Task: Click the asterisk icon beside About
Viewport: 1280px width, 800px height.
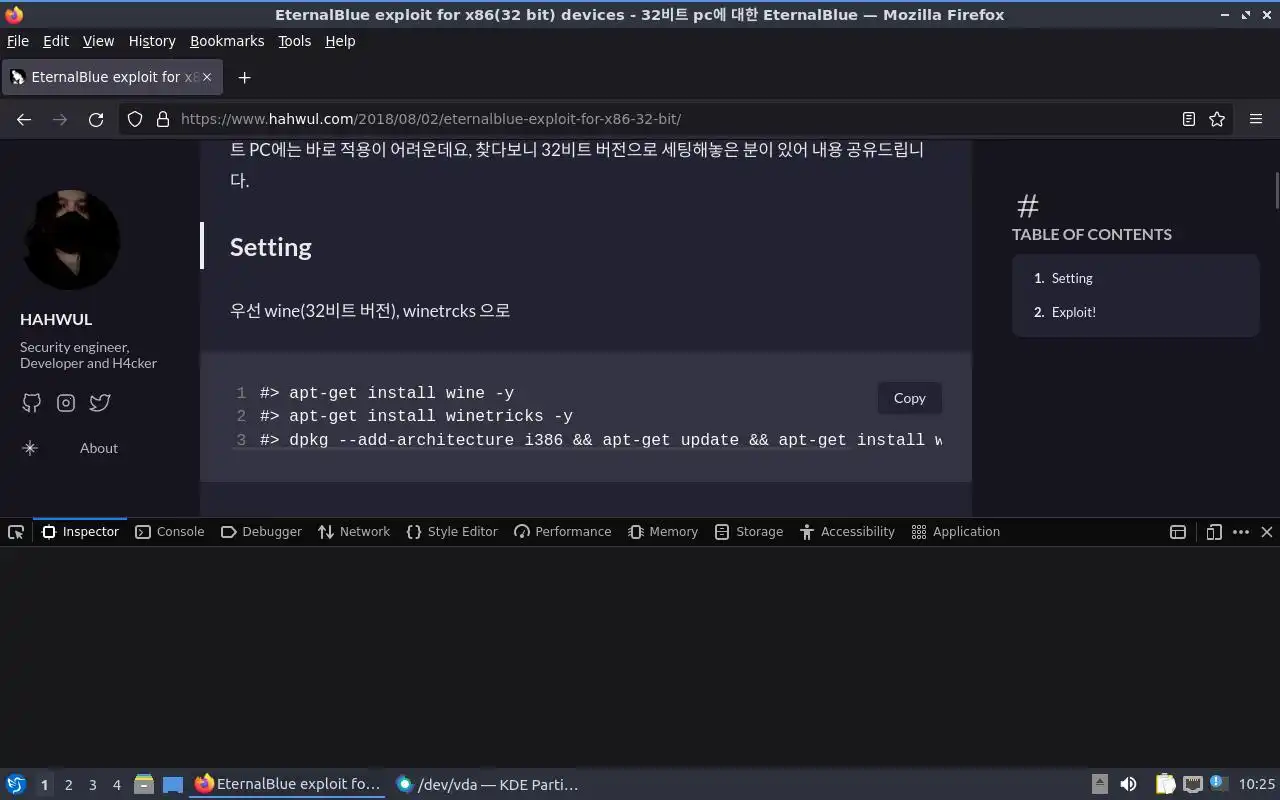Action: point(30,448)
